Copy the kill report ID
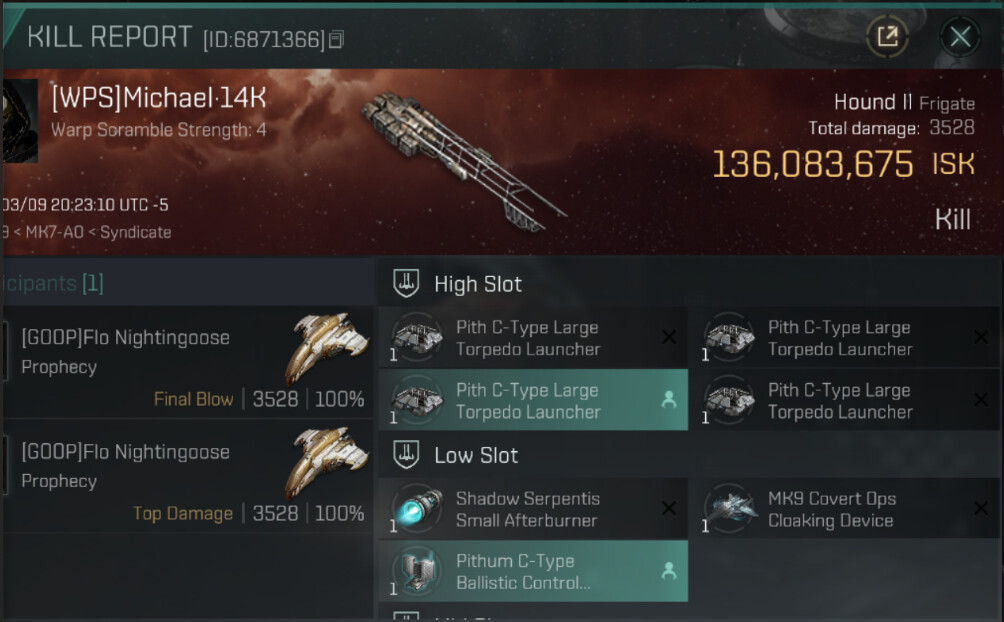 [x=337, y=40]
